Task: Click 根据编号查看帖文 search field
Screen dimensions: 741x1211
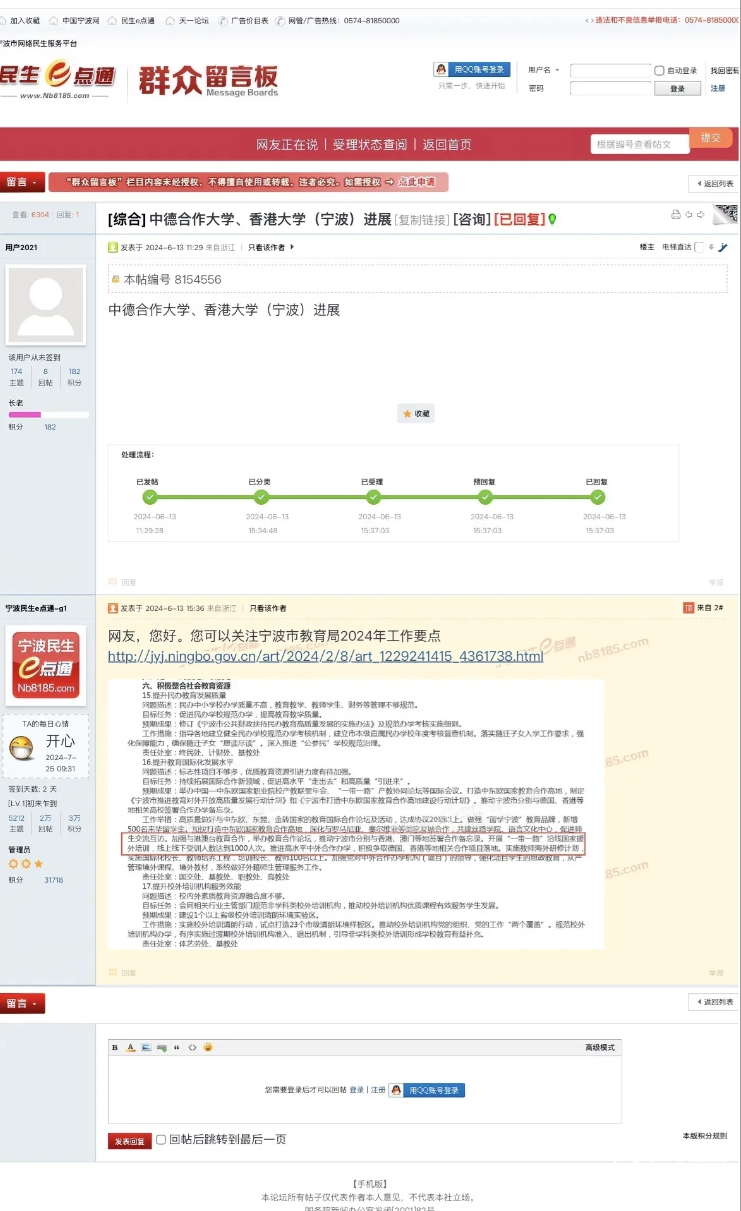Action: (x=640, y=144)
